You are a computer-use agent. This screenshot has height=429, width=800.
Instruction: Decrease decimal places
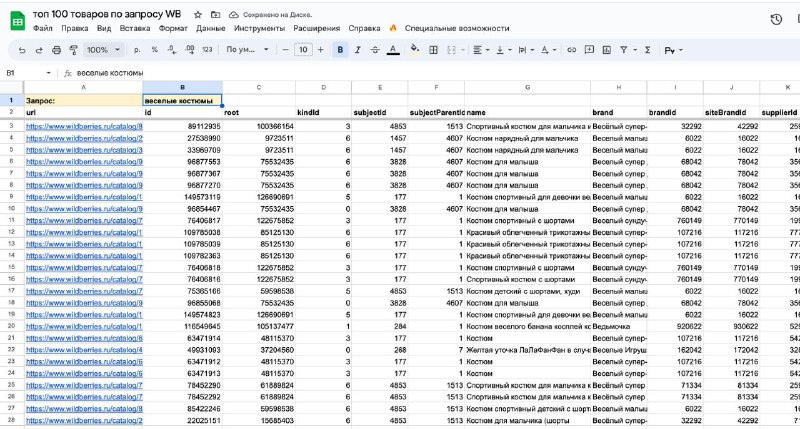[172, 50]
